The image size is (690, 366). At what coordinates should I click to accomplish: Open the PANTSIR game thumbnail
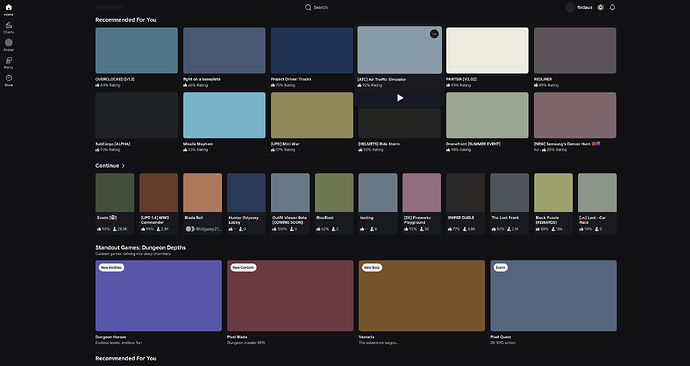click(487, 51)
